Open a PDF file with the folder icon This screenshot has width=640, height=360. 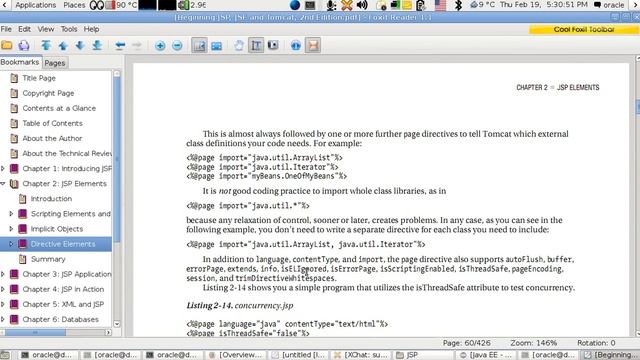[7, 45]
